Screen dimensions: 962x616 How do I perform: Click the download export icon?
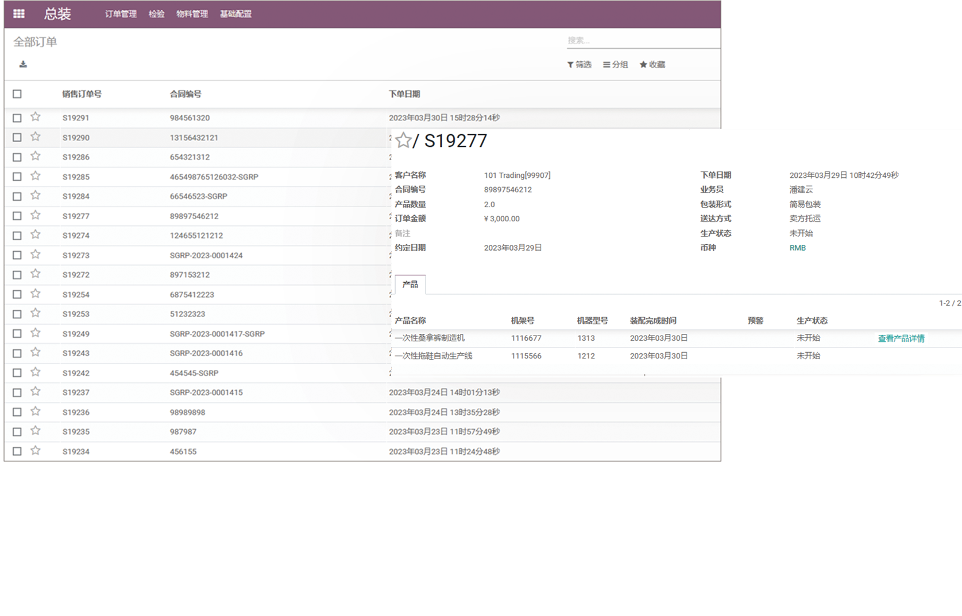[x=23, y=65]
